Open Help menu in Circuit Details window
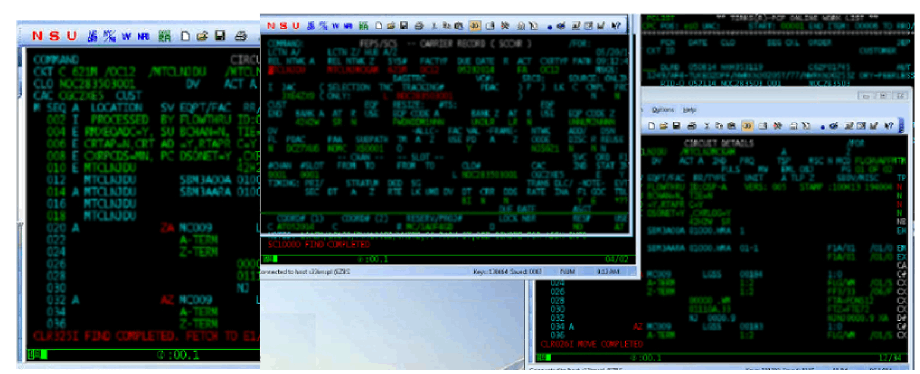This screenshot has height=374, width=920. click(689, 110)
